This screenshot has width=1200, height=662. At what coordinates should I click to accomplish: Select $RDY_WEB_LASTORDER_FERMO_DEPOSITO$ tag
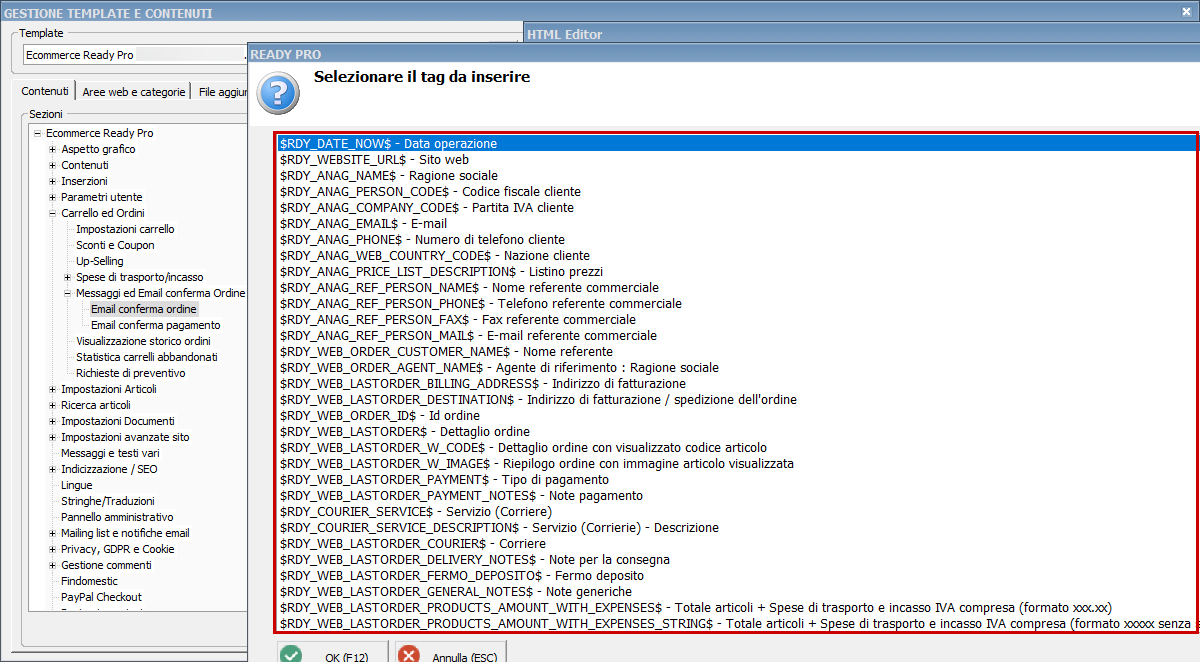(736, 576)
